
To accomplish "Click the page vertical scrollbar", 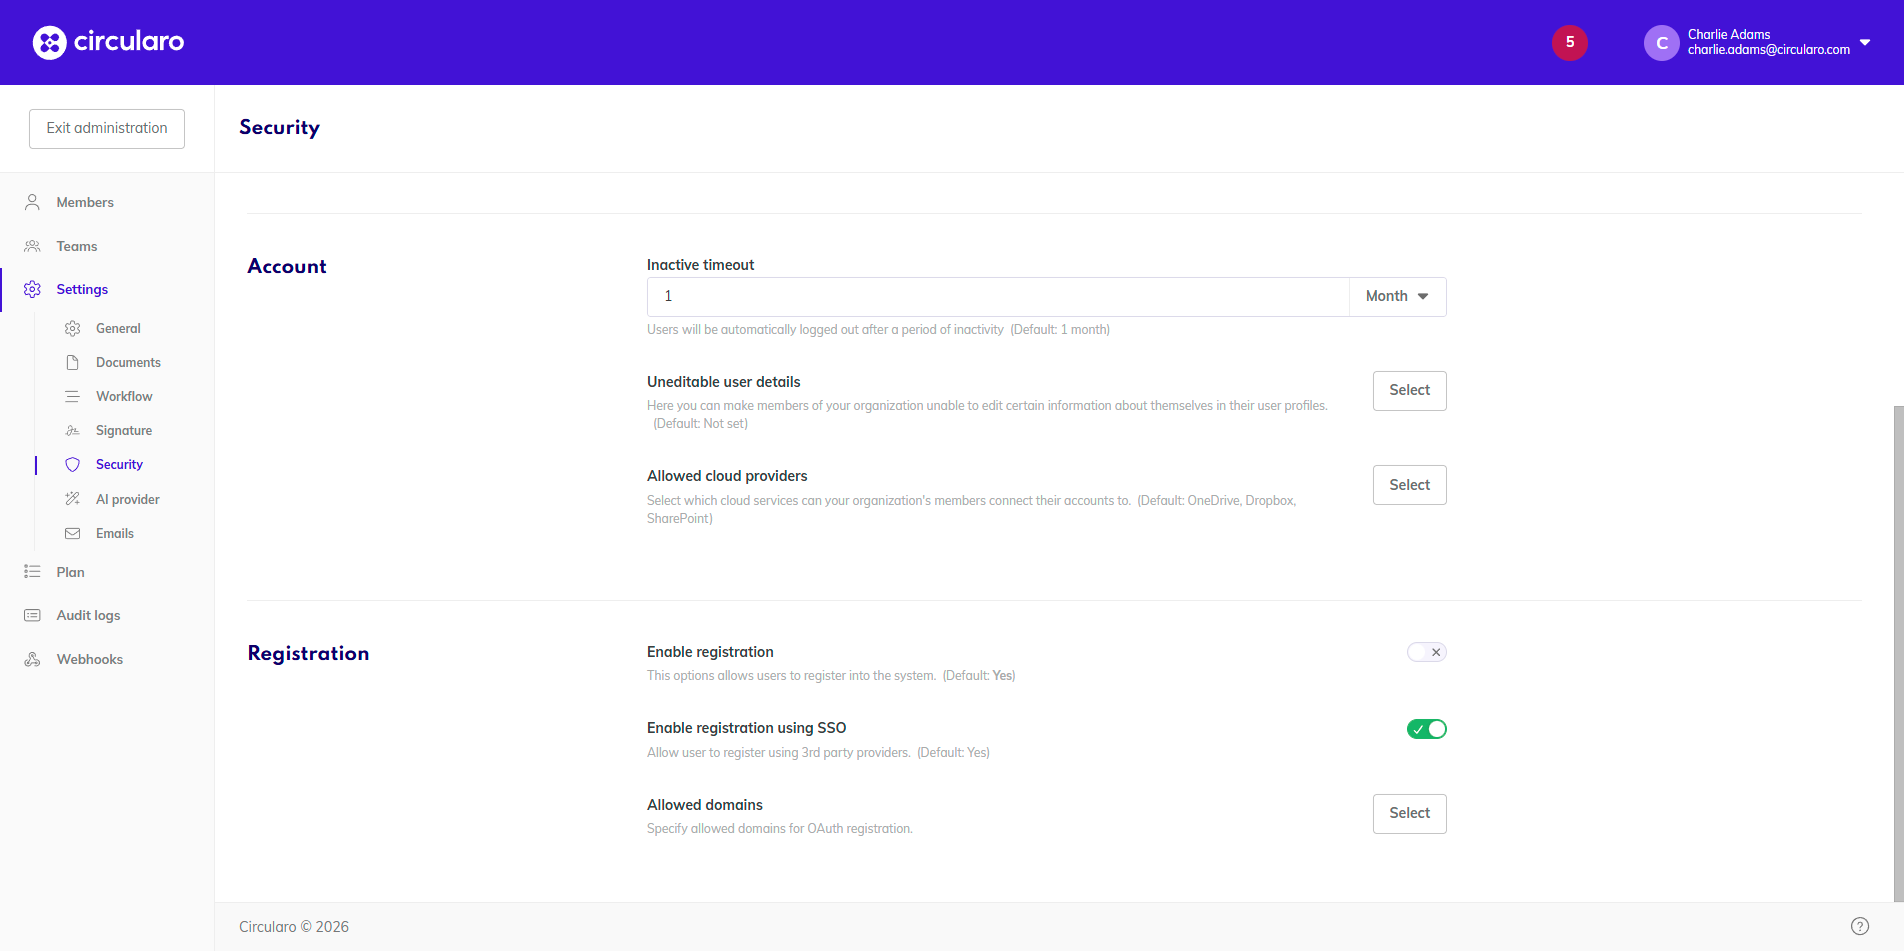I will 1897,650.
